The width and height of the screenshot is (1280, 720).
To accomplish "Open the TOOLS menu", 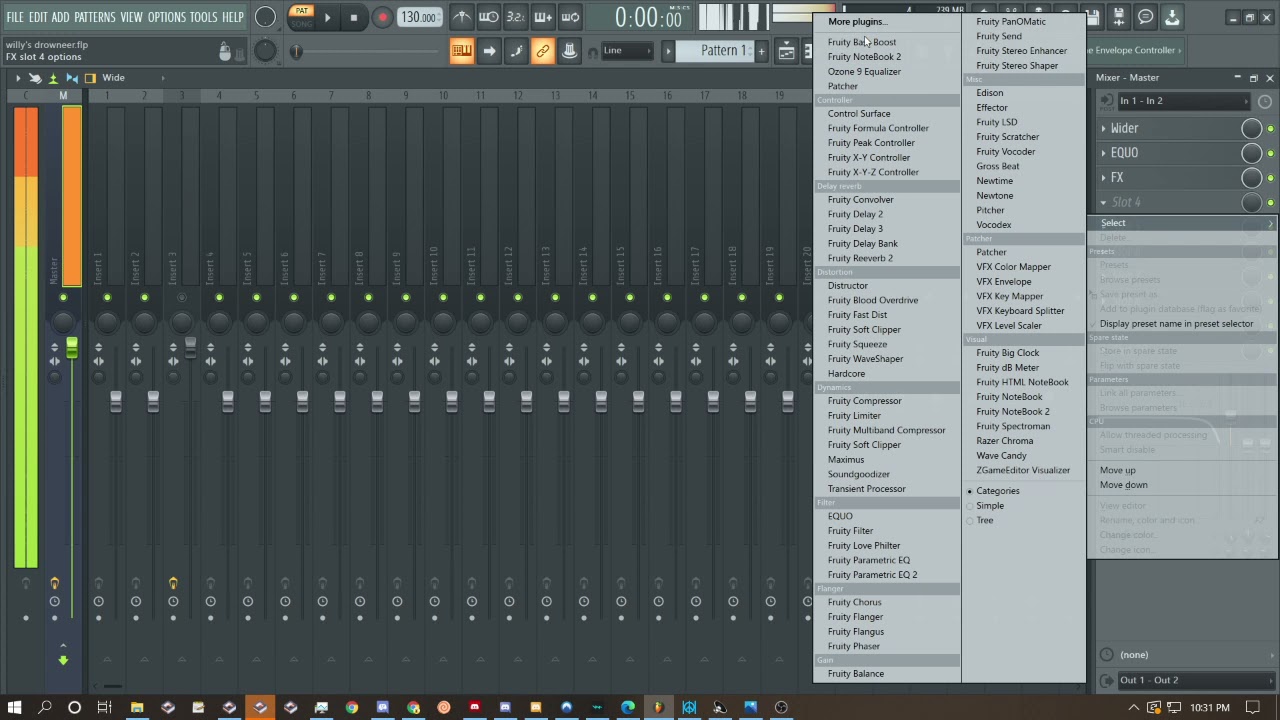I will 203,17.
